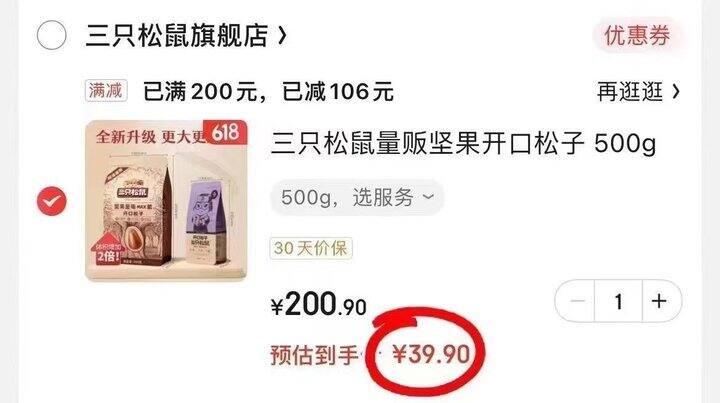Click the circled ¥39.90 estimated price
720x403 pixels.
pos(431,354)
